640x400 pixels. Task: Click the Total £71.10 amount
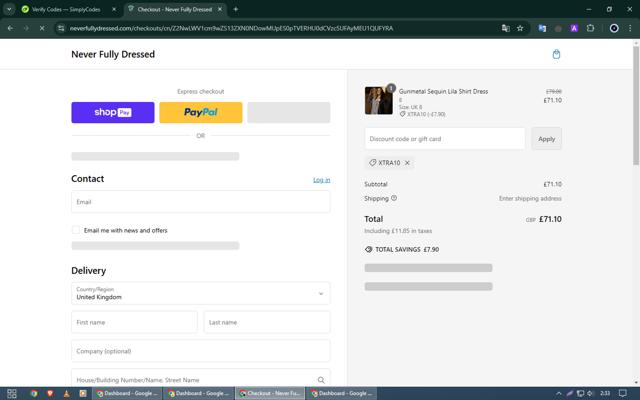pos(550,219)
